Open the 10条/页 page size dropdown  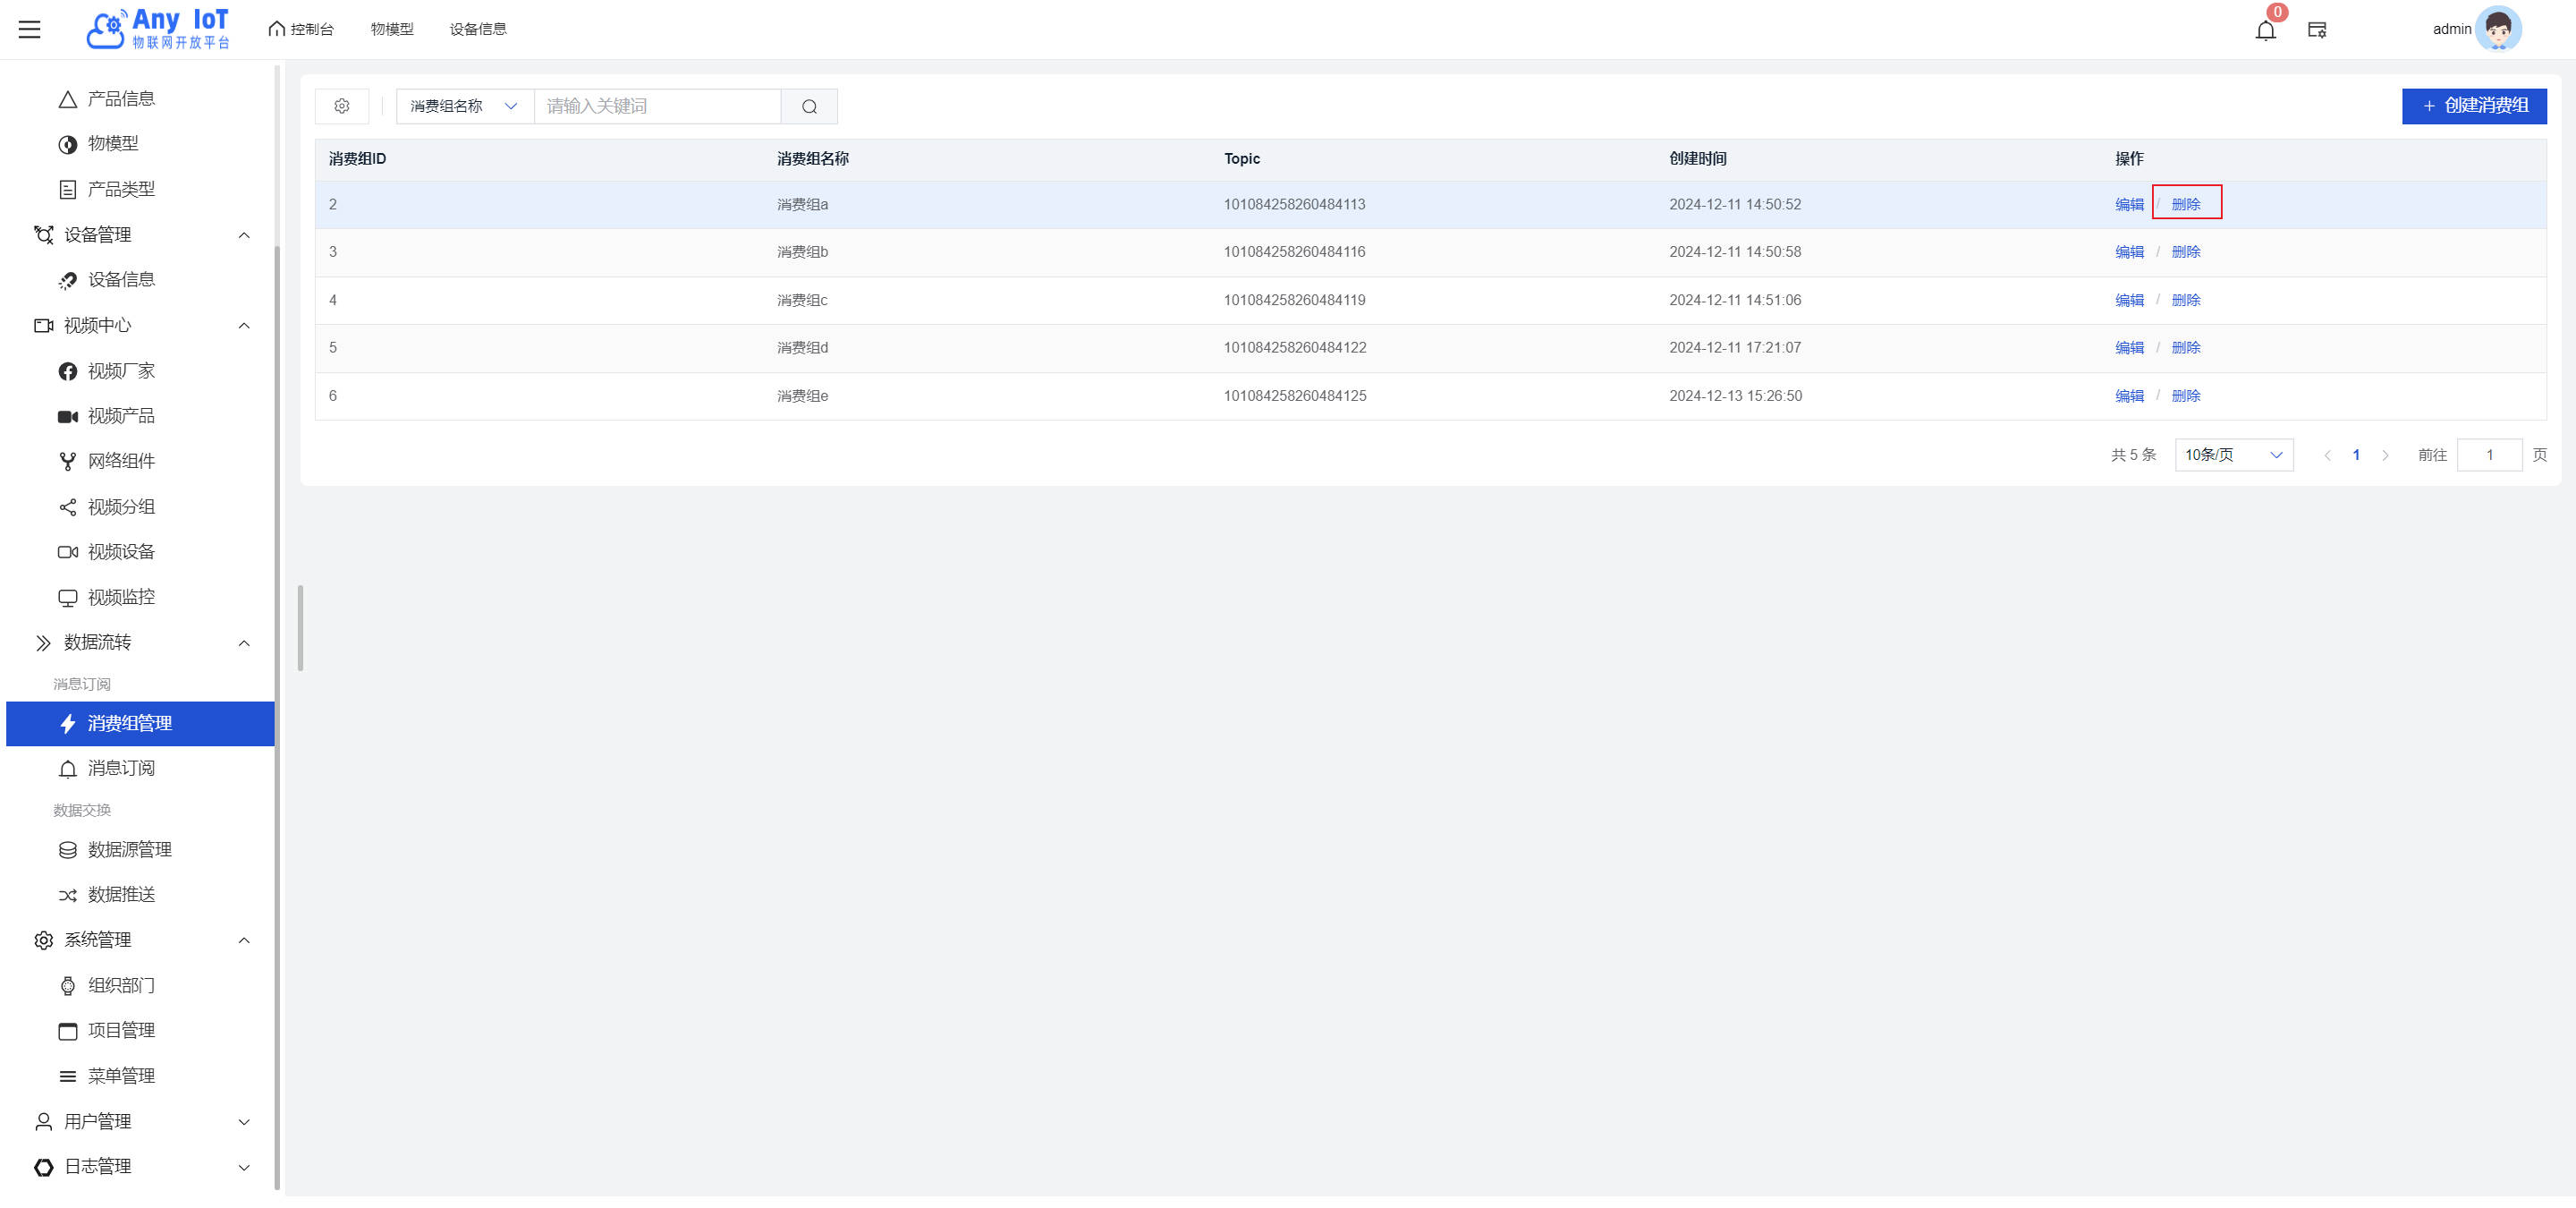2233,455
